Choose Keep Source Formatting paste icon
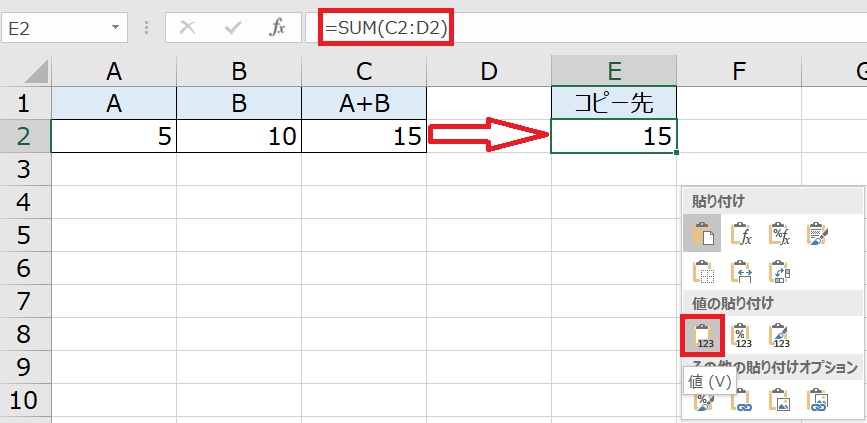The image size is (867, 423). tap(817, 233)
